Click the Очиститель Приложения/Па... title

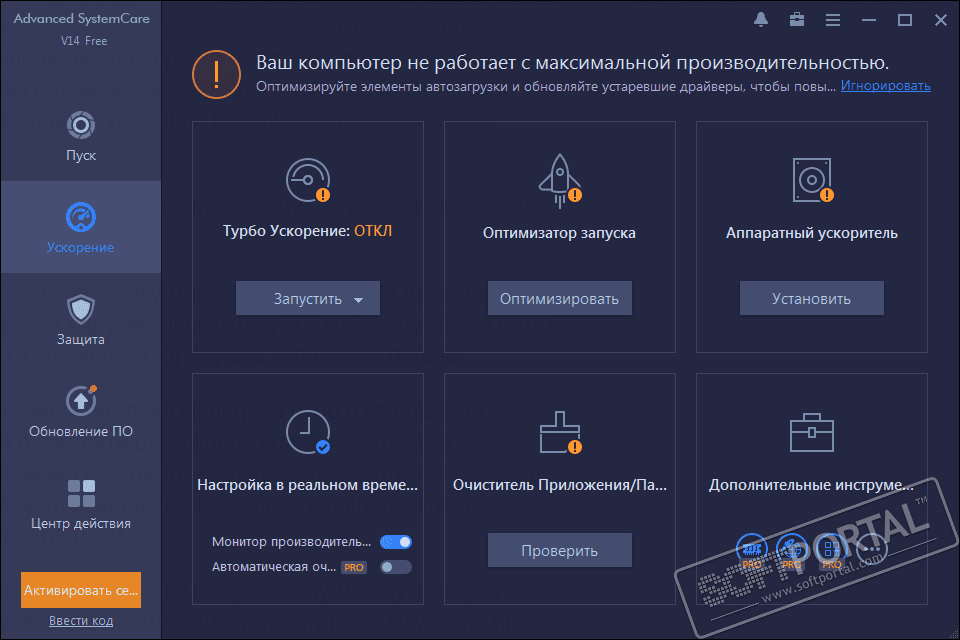pyautogui.click(x=560, y=485)
